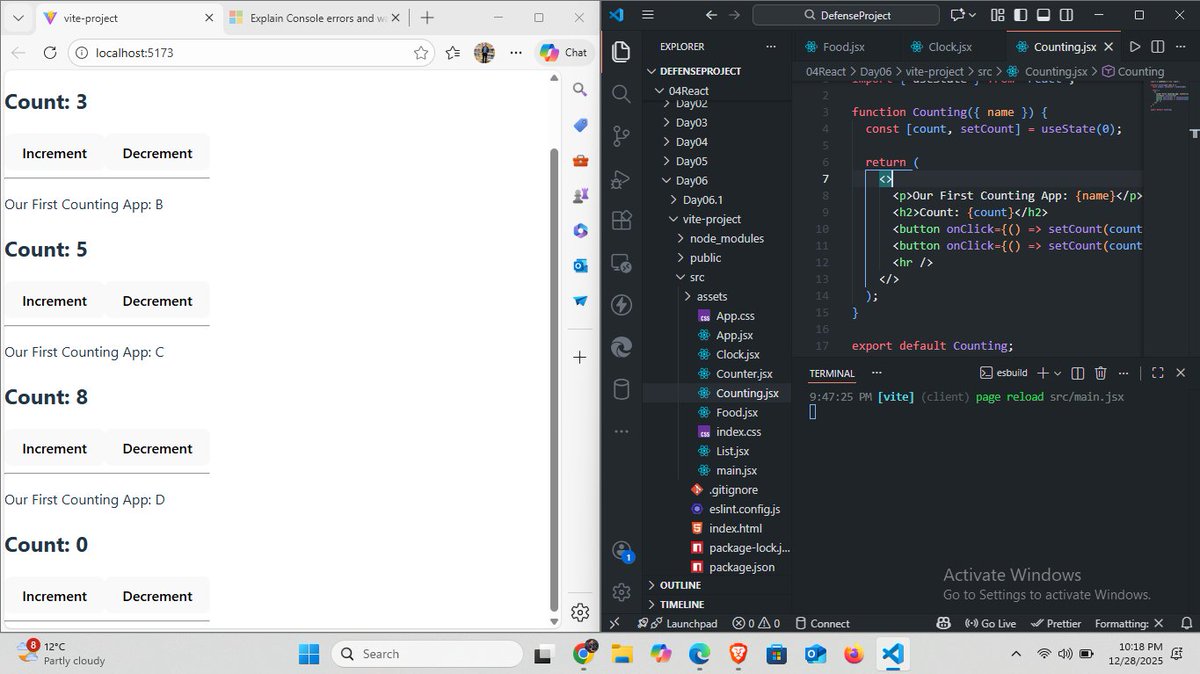Open a new browser tab with plus button
This screenshot has width=1200, height=674.
click(x=427, y=18)
